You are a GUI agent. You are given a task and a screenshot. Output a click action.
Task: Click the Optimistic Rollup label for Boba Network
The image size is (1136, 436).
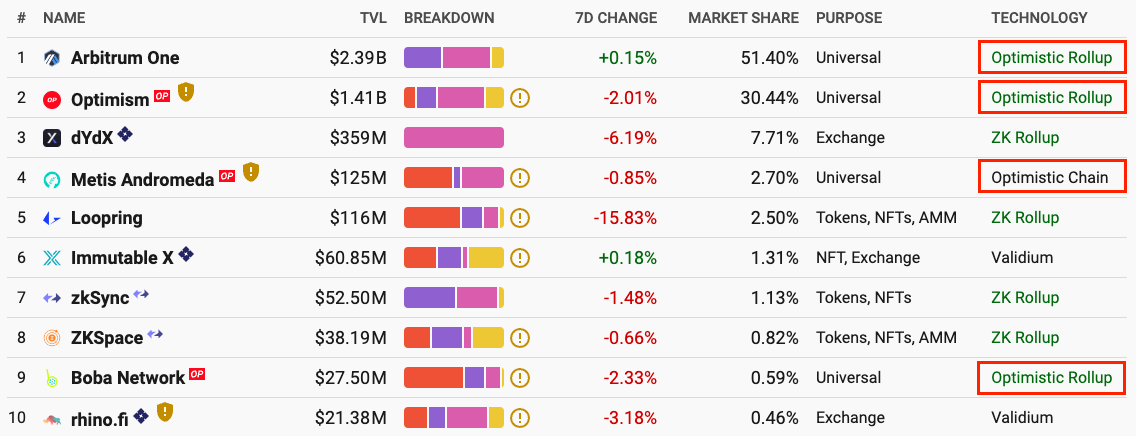click(x=1051, y=378)
